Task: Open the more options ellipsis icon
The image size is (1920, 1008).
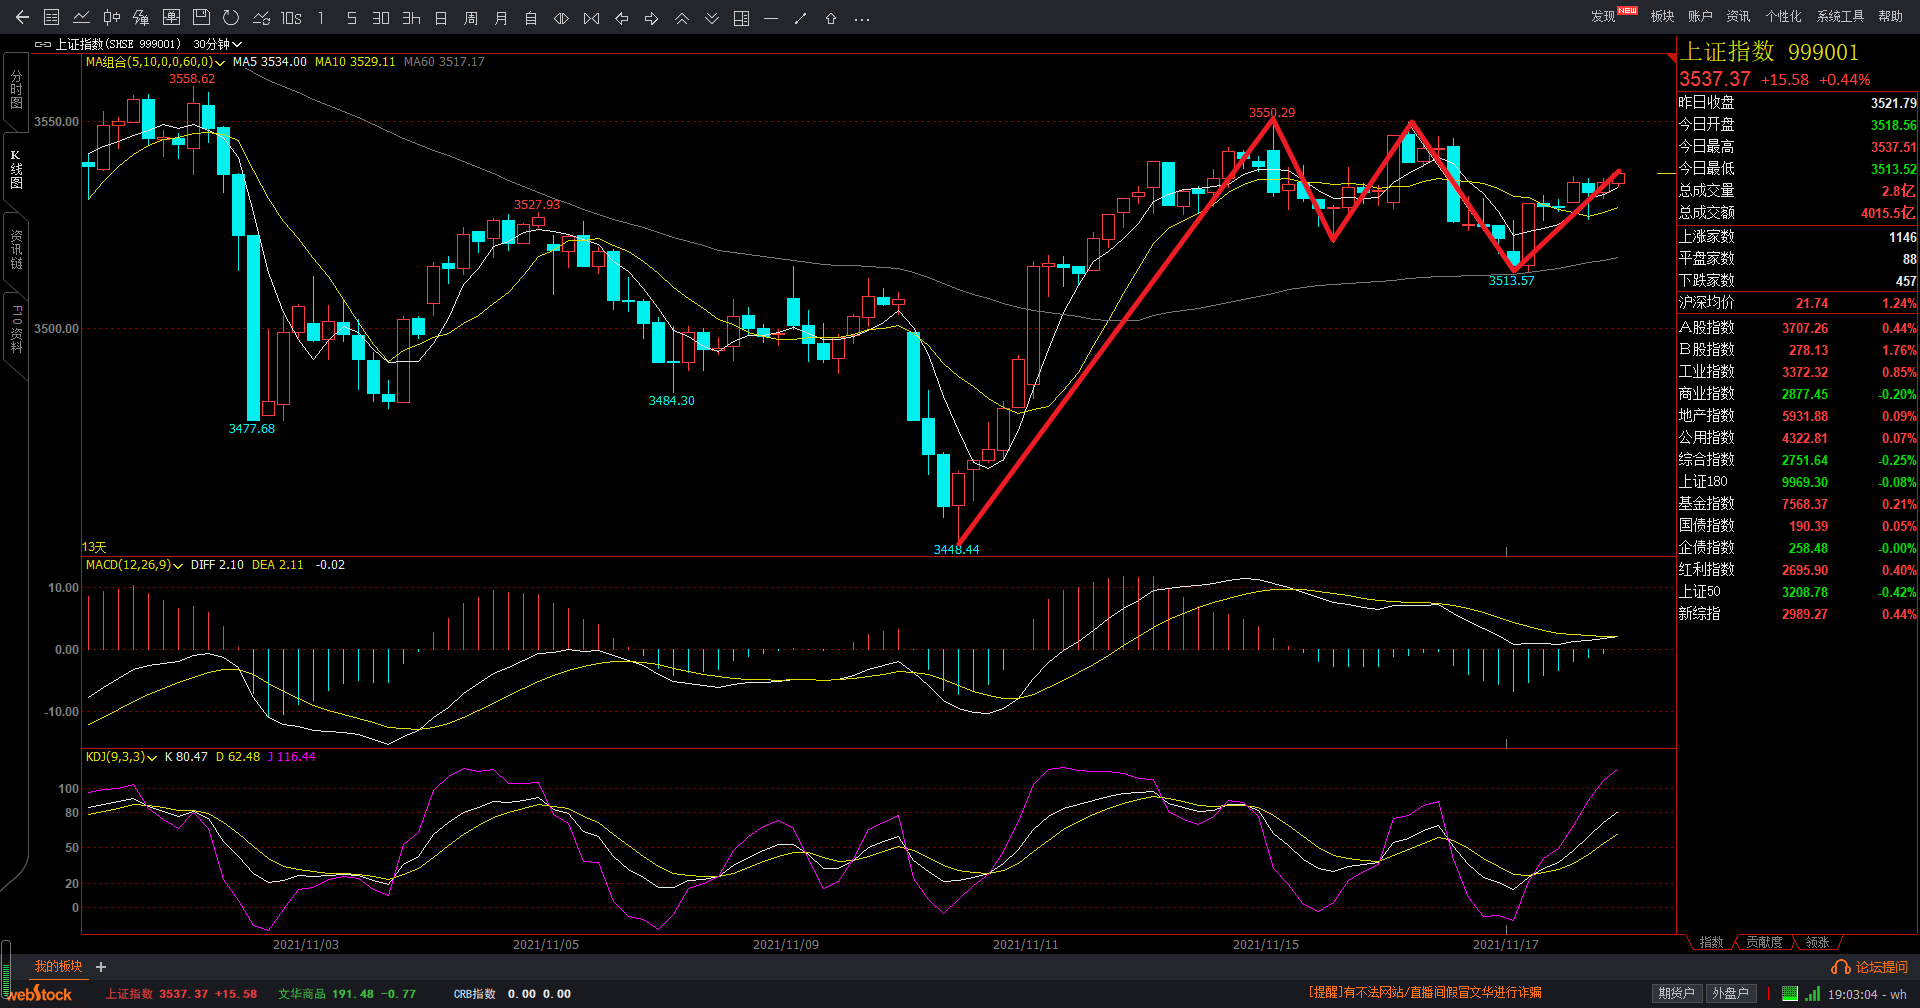Action: point(861,18)
